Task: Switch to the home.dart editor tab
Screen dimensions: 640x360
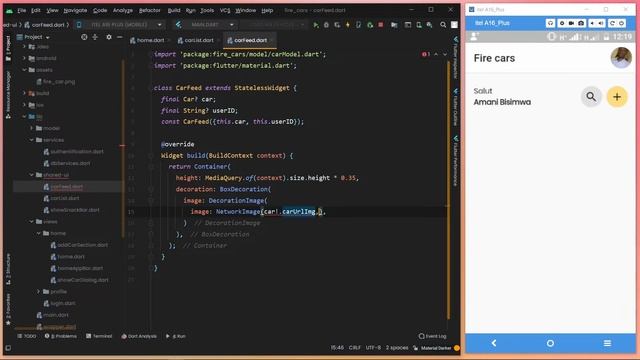Action: 147,40
